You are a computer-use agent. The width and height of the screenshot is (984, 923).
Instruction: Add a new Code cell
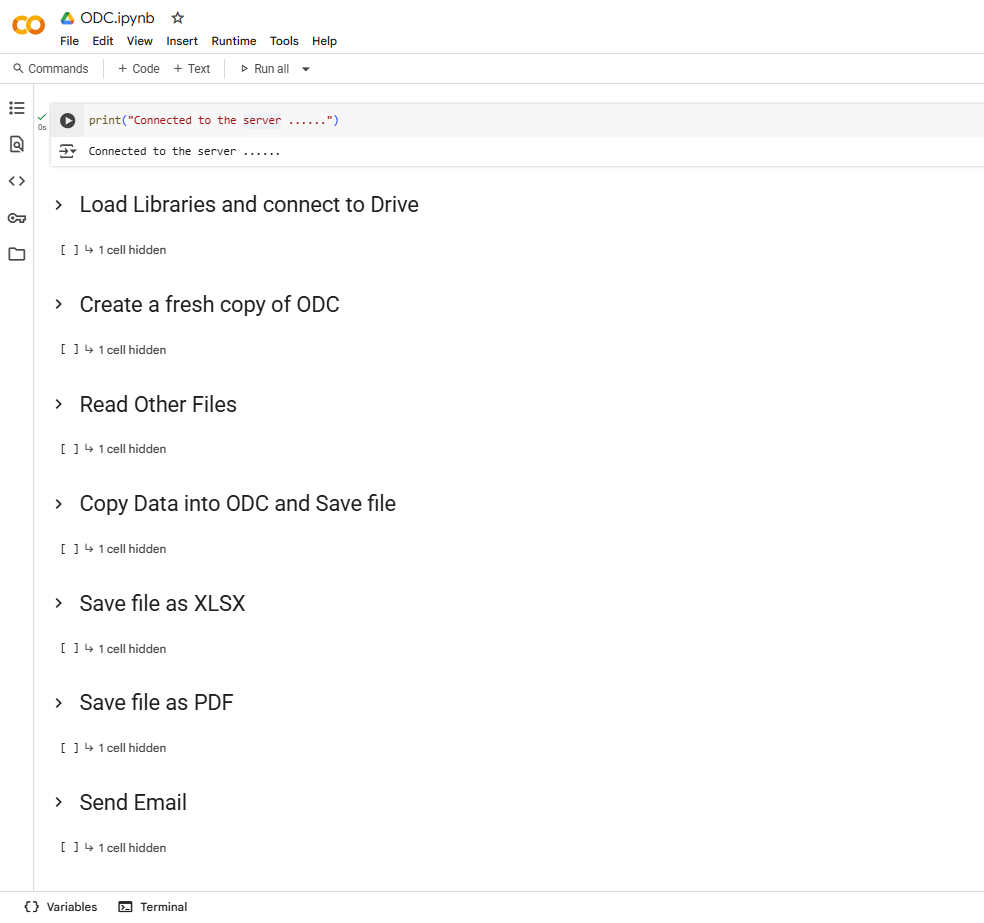tap(138, 69)
